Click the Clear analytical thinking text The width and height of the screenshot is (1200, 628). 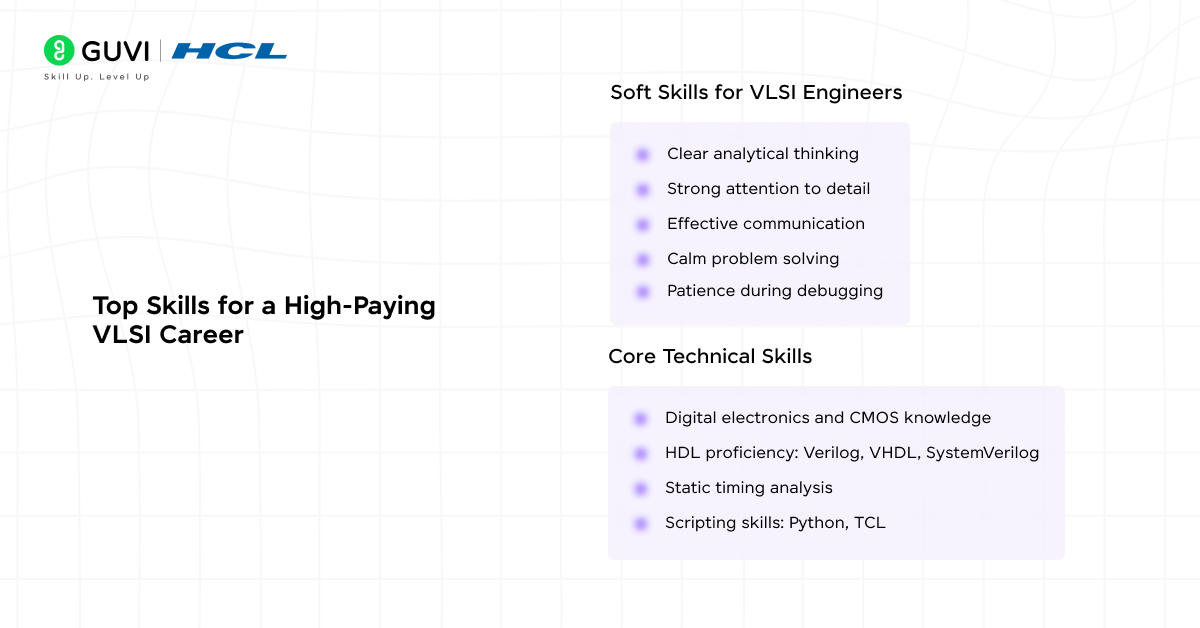(x=763, y=154)
